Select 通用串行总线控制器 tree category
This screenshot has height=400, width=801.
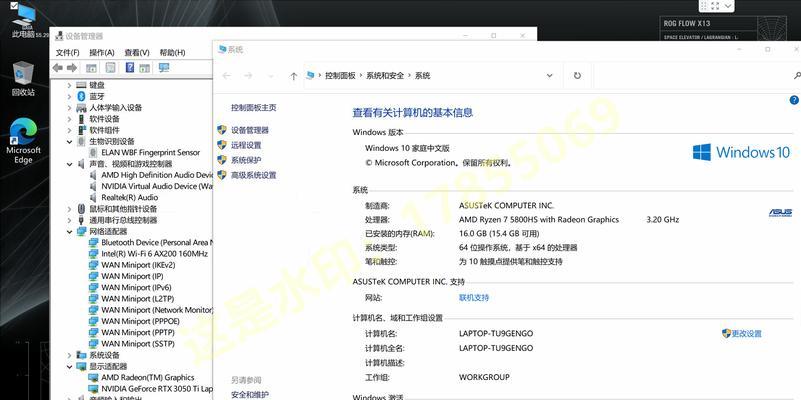click(x=123, y=220)
